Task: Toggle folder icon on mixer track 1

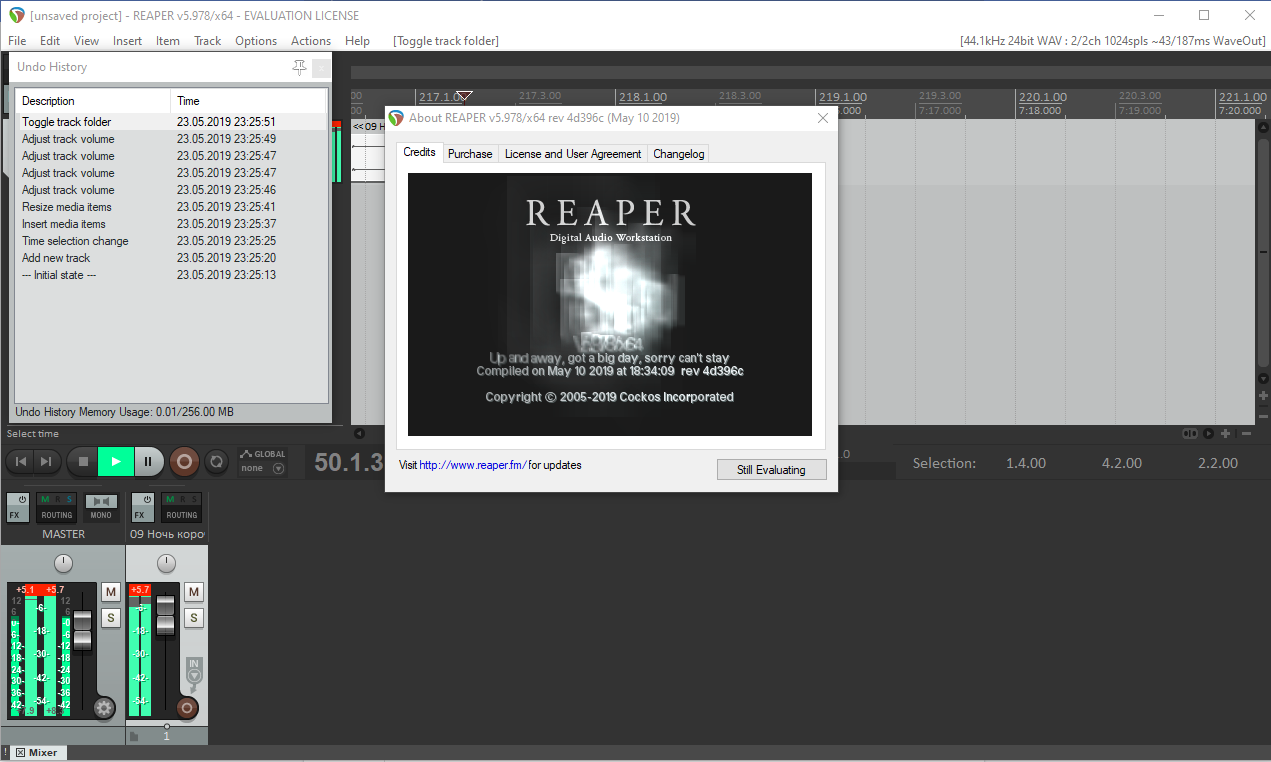Action: pos(134,736)
